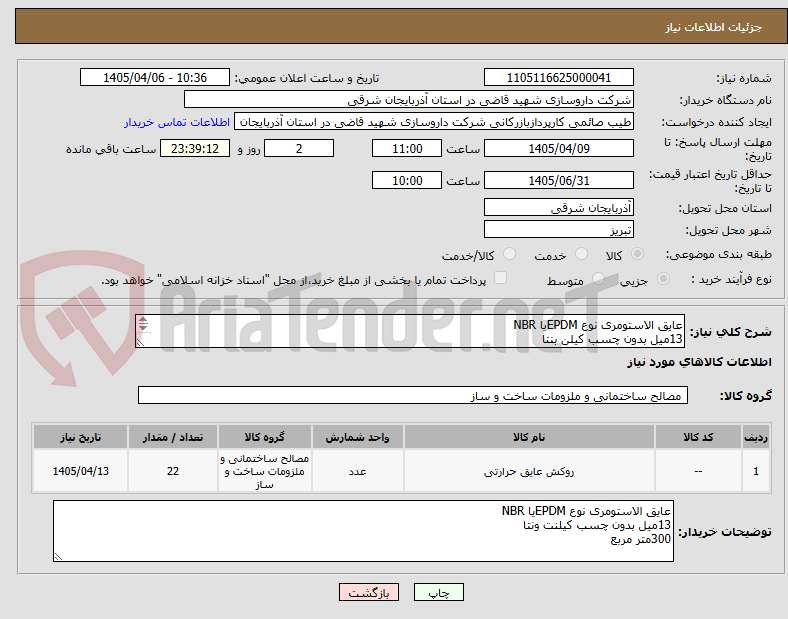
Task: Click the بازگشت back button
Action: (x=369, y=592)
